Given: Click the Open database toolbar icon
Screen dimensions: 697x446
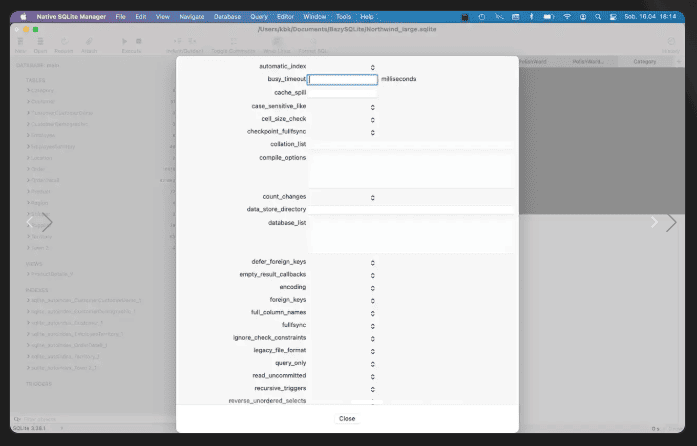Looking at the screenshot, I should click(x=40, y=41).
